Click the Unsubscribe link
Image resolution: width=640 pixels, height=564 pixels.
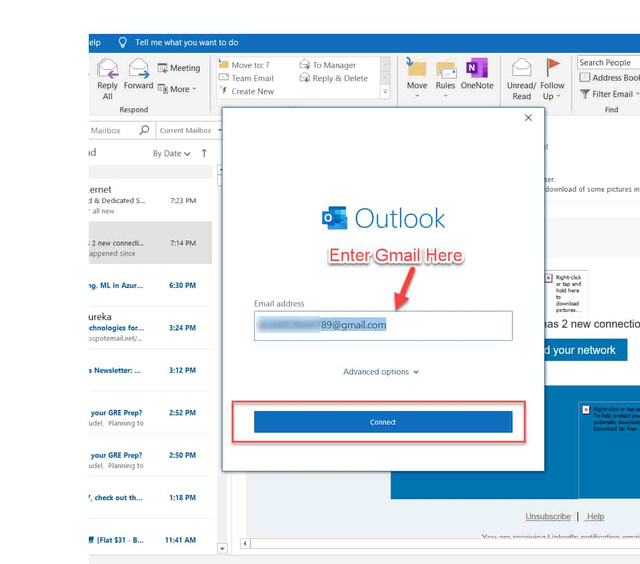coord(548,516)
